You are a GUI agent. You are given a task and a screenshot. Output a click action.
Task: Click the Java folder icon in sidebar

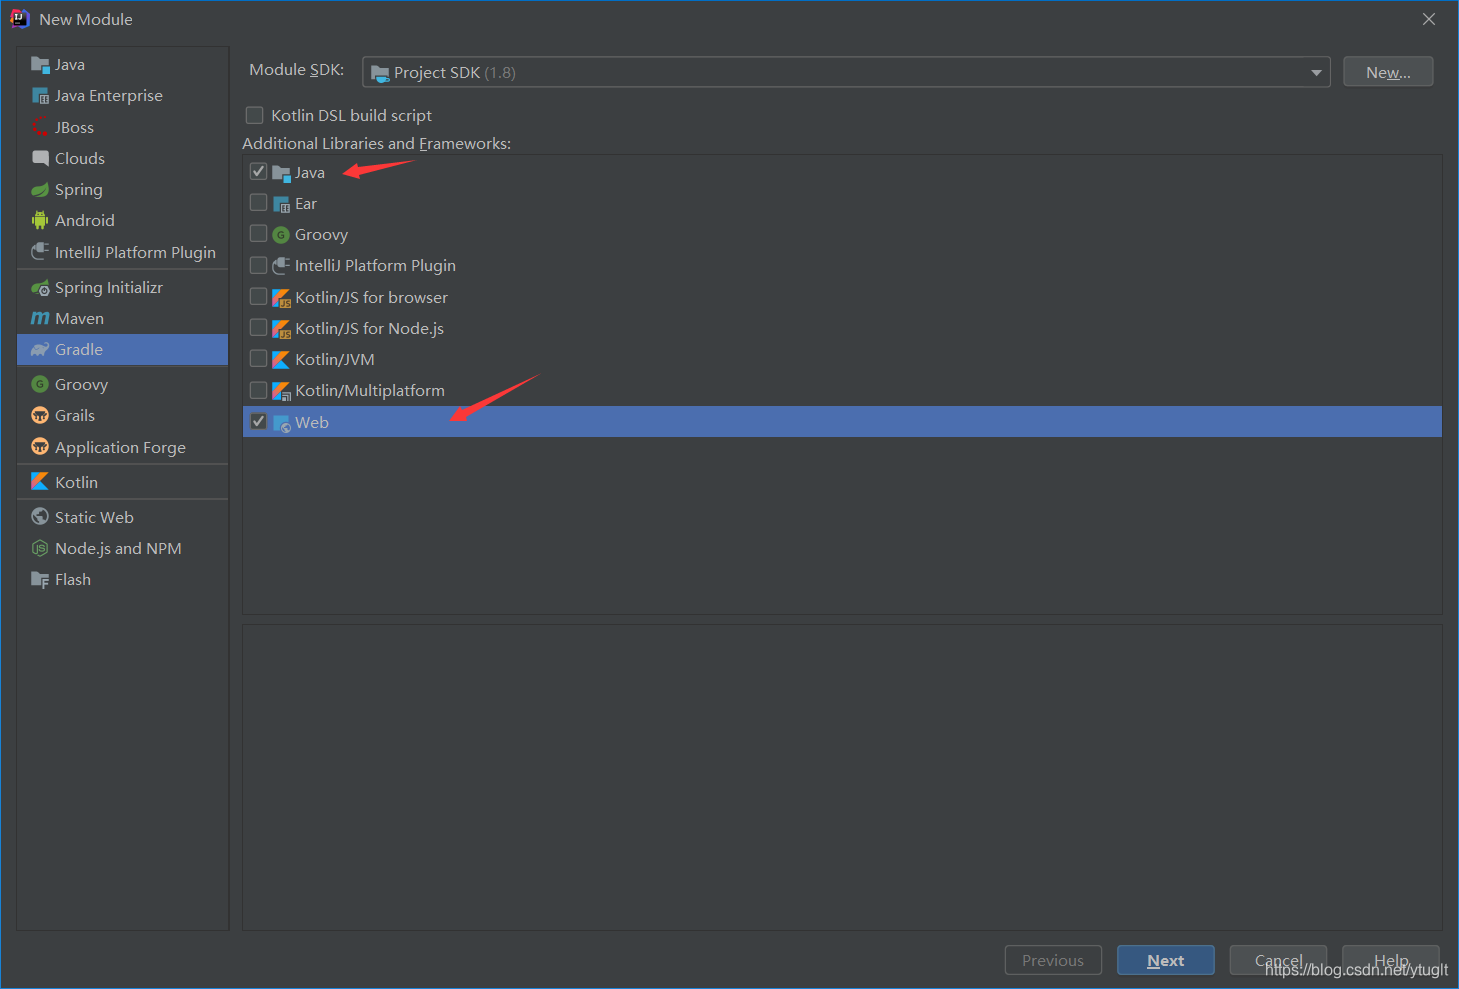40,65
